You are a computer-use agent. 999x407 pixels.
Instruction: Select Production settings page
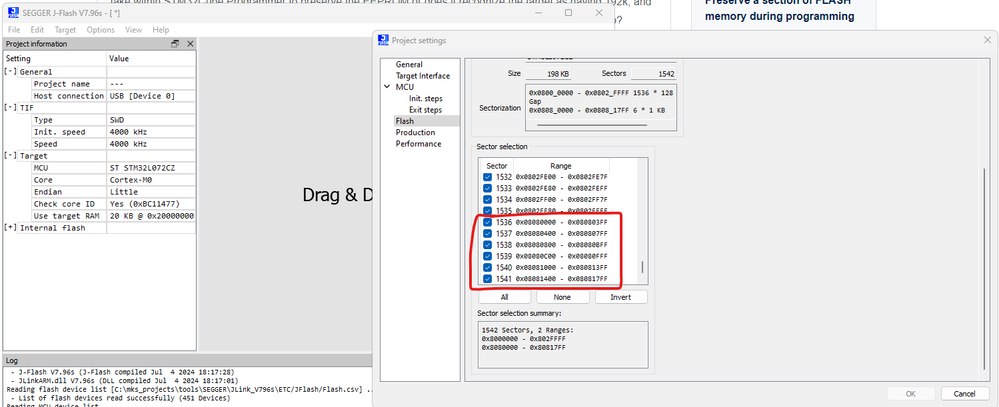(415, 132)
